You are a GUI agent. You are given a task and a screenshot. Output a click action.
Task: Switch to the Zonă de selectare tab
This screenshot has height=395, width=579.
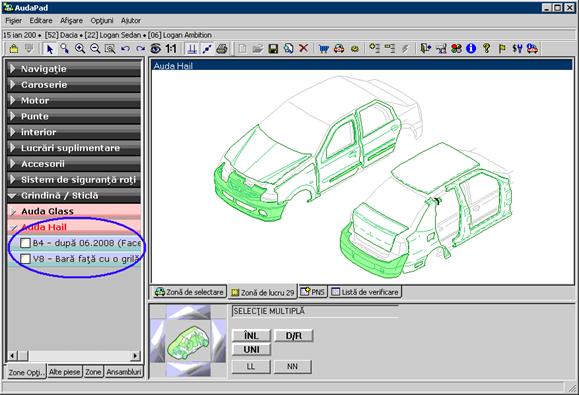coord(189,292)
